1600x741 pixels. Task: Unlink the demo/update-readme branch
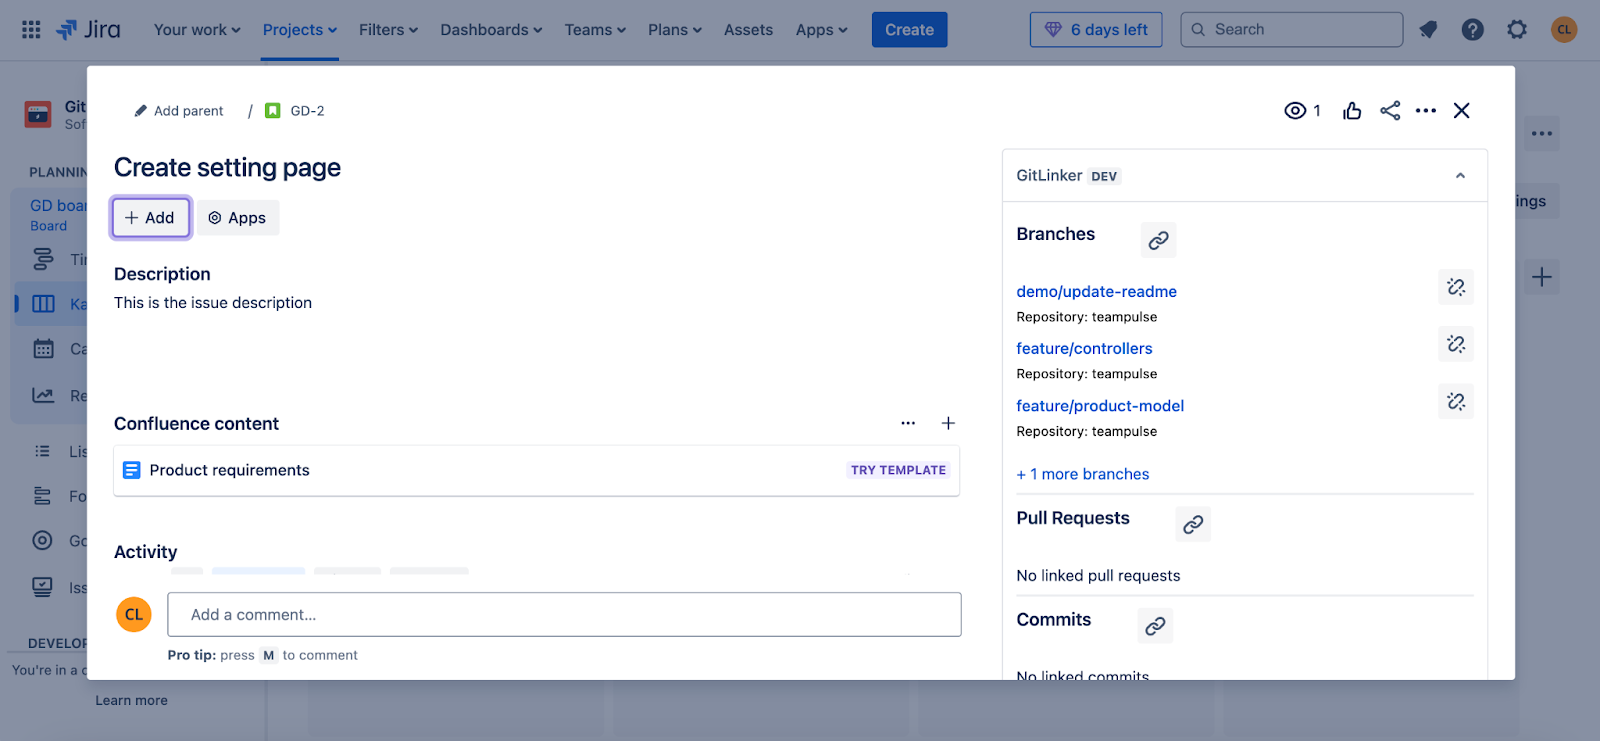pyautogui.click(x=1455, y=287)
